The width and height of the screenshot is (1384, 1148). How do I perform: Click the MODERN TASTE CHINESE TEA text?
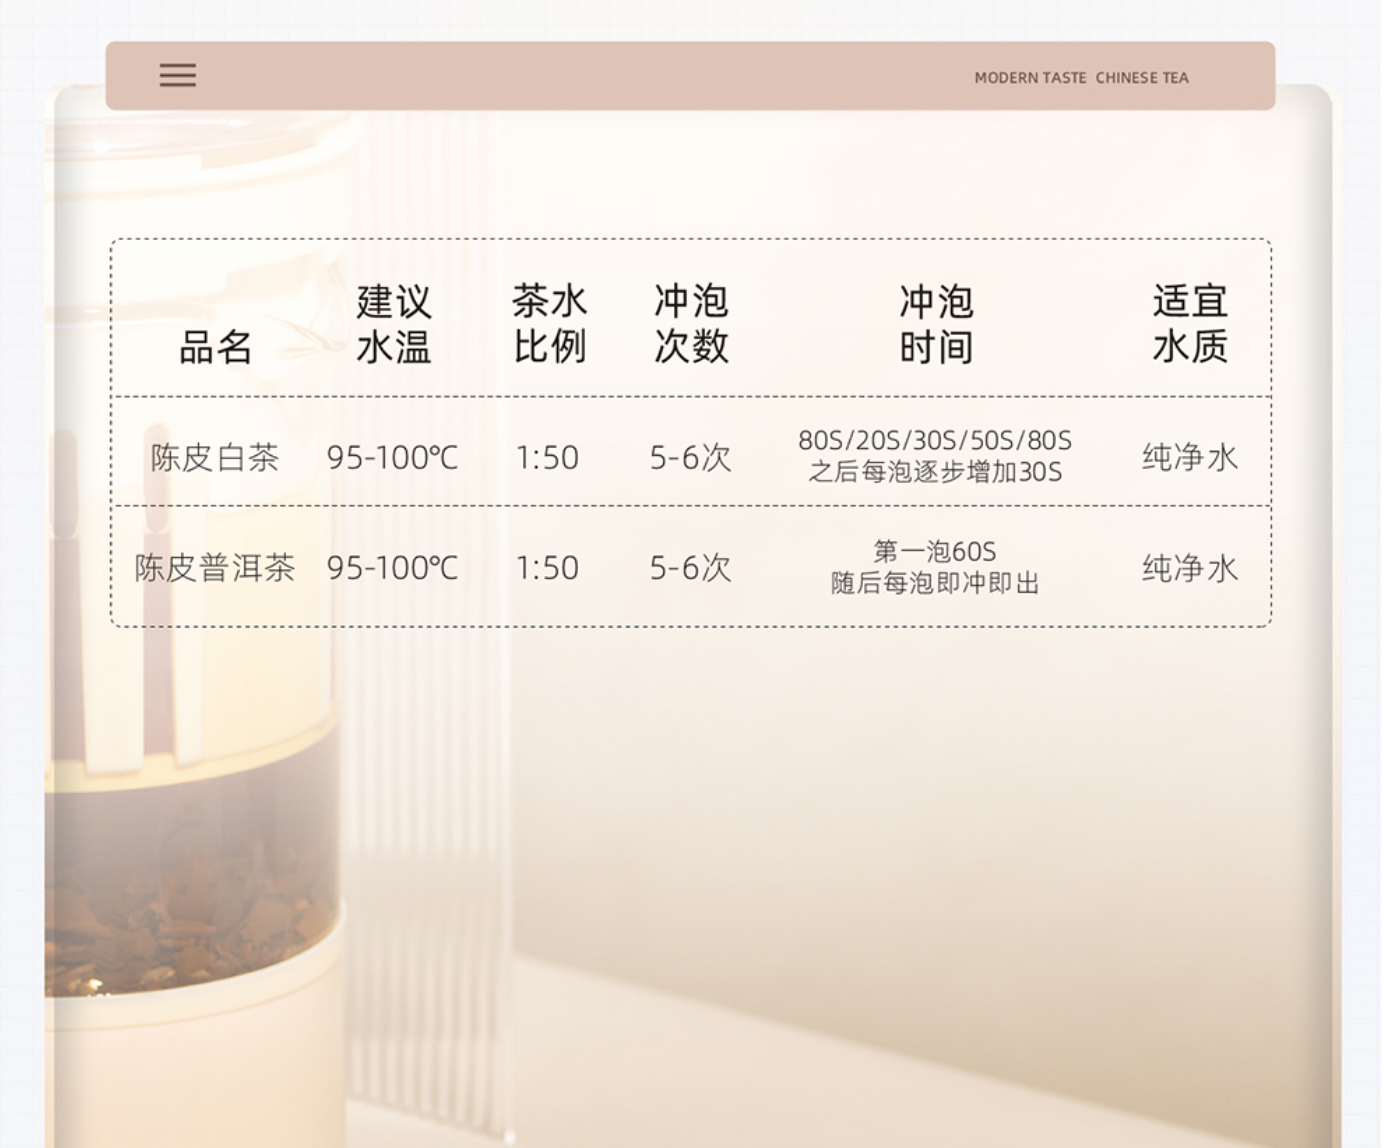point(1081,78)
